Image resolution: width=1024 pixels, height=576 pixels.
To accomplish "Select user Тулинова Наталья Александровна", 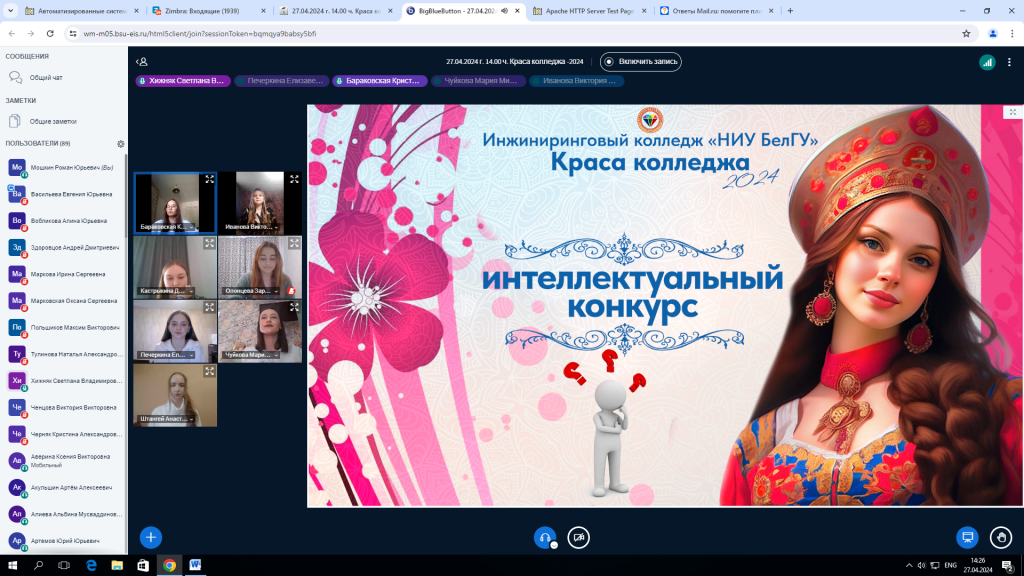I will tap(64, 354).
